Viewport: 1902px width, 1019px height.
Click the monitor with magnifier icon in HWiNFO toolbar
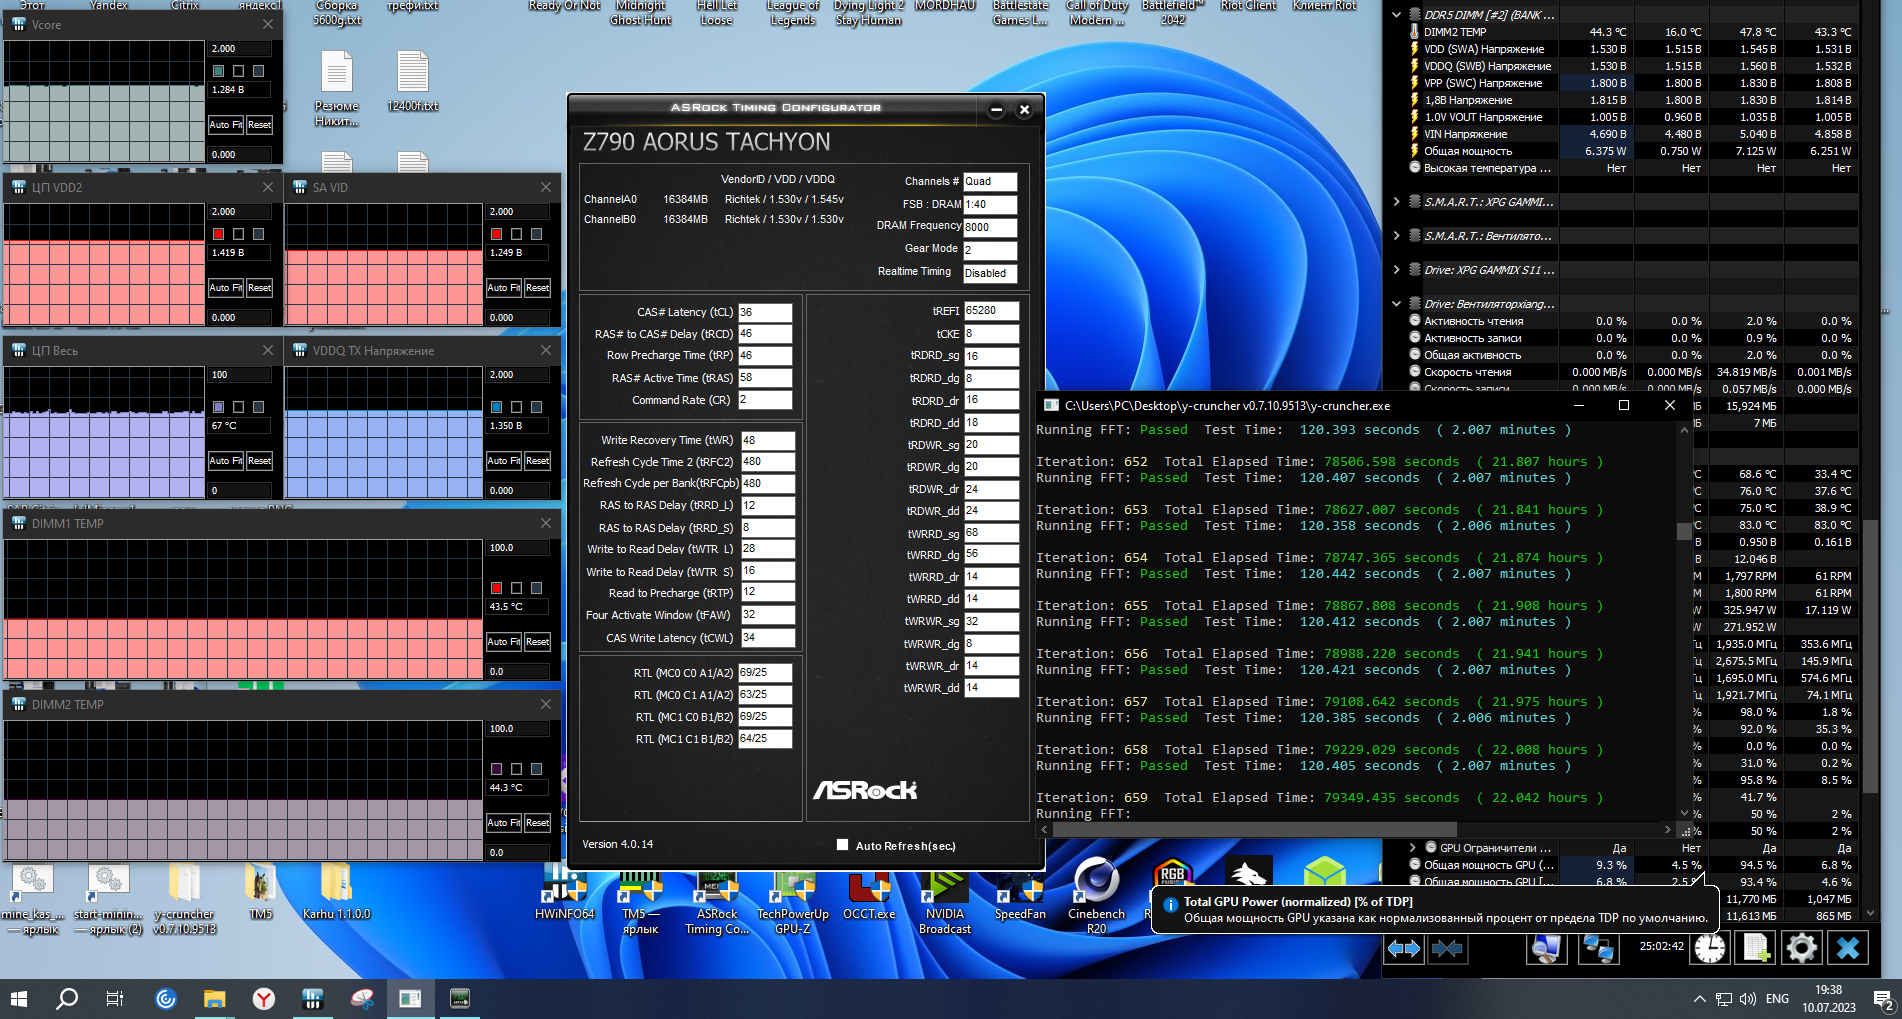click(1547, 948)
